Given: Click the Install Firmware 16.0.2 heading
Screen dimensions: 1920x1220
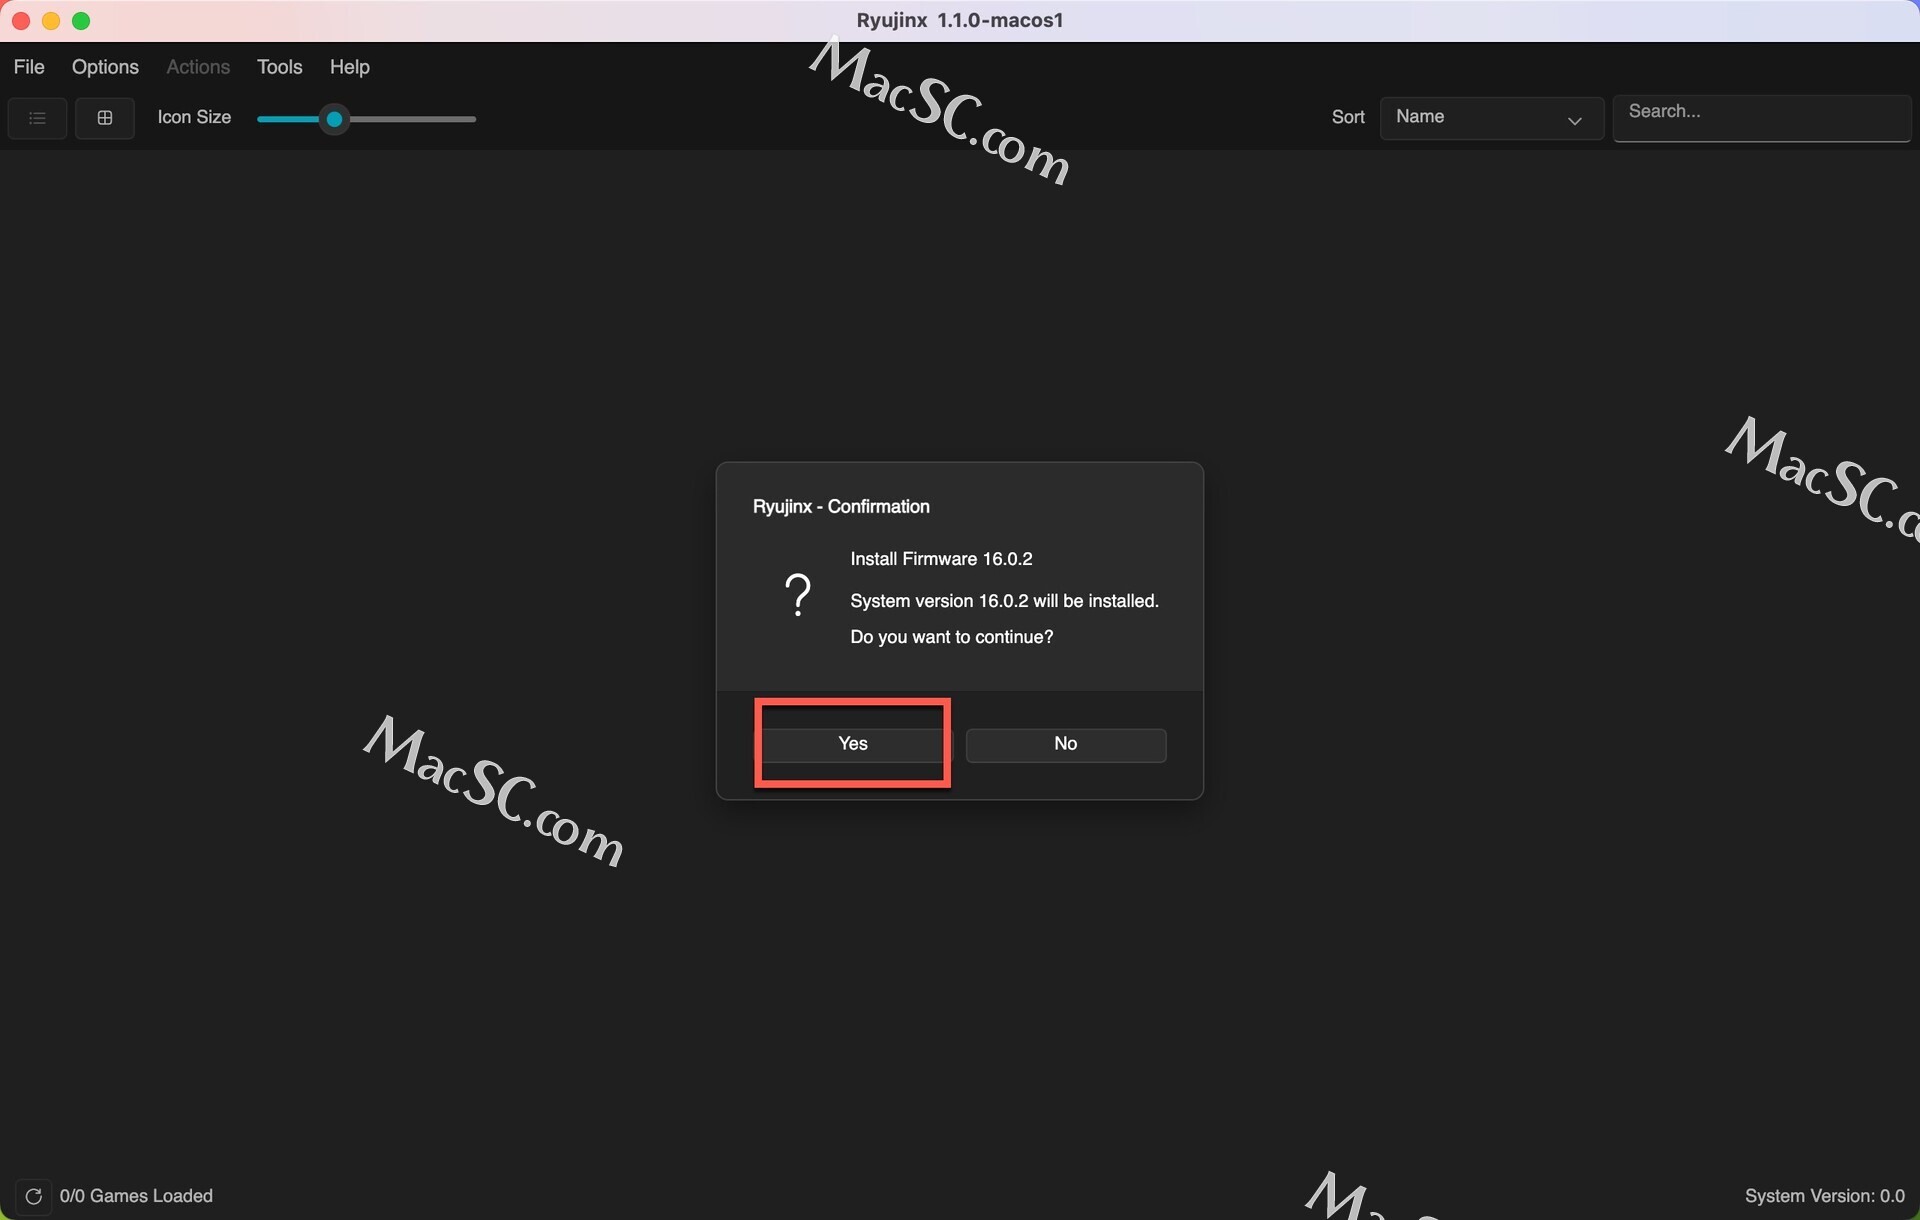Looking at the screenshot, I should 941,559.
